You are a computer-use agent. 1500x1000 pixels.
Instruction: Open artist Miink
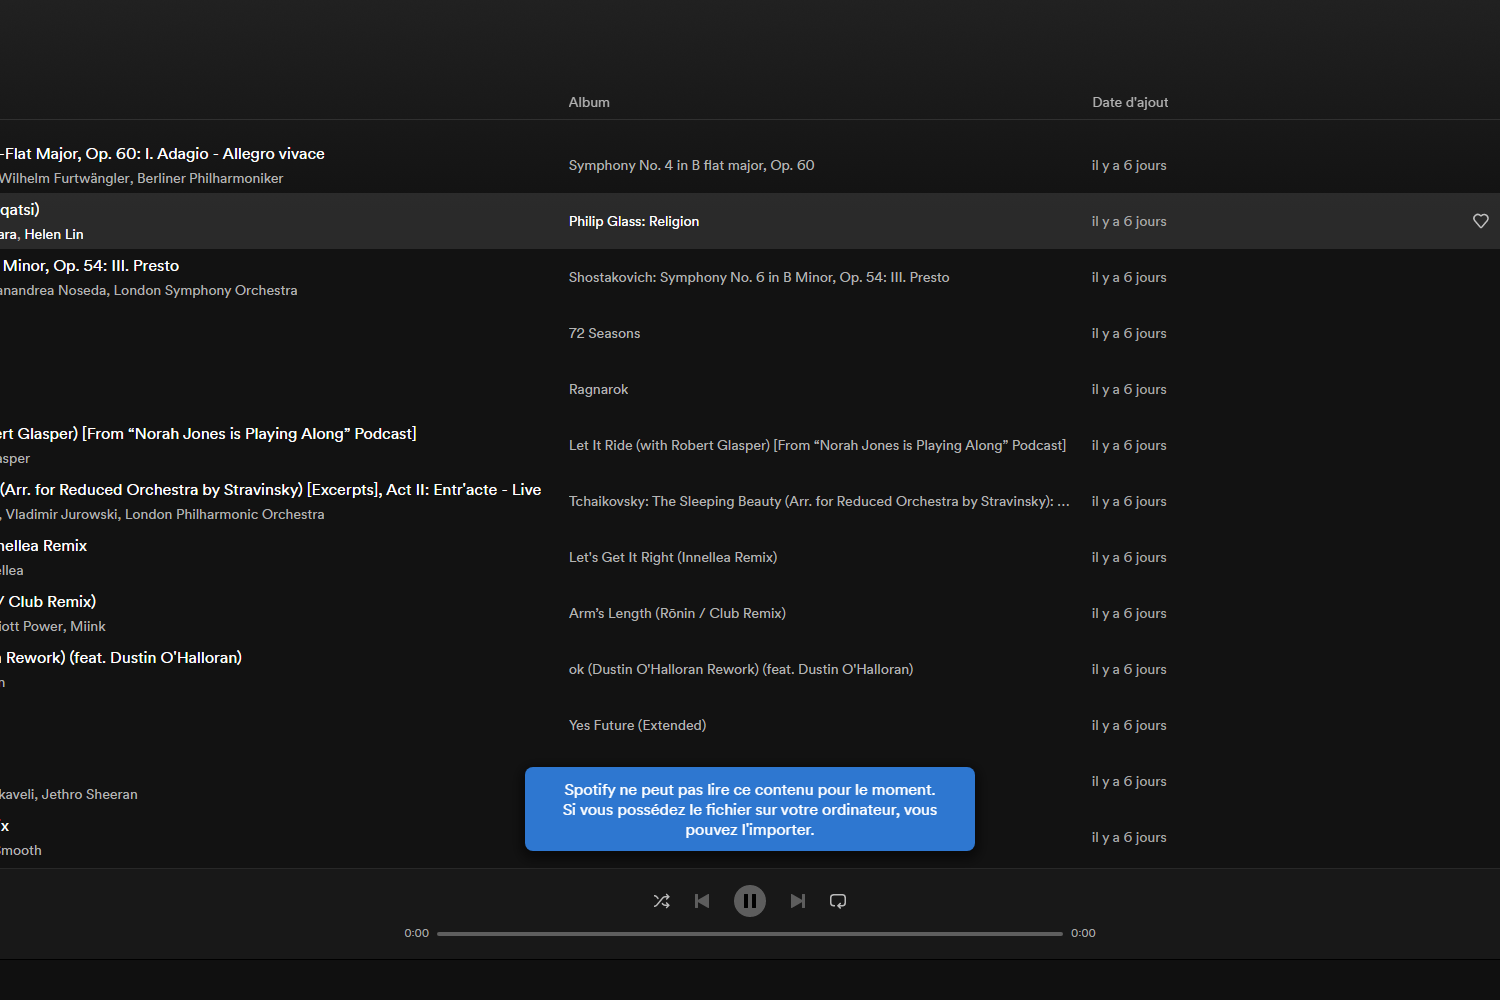[x=88, y=626]
